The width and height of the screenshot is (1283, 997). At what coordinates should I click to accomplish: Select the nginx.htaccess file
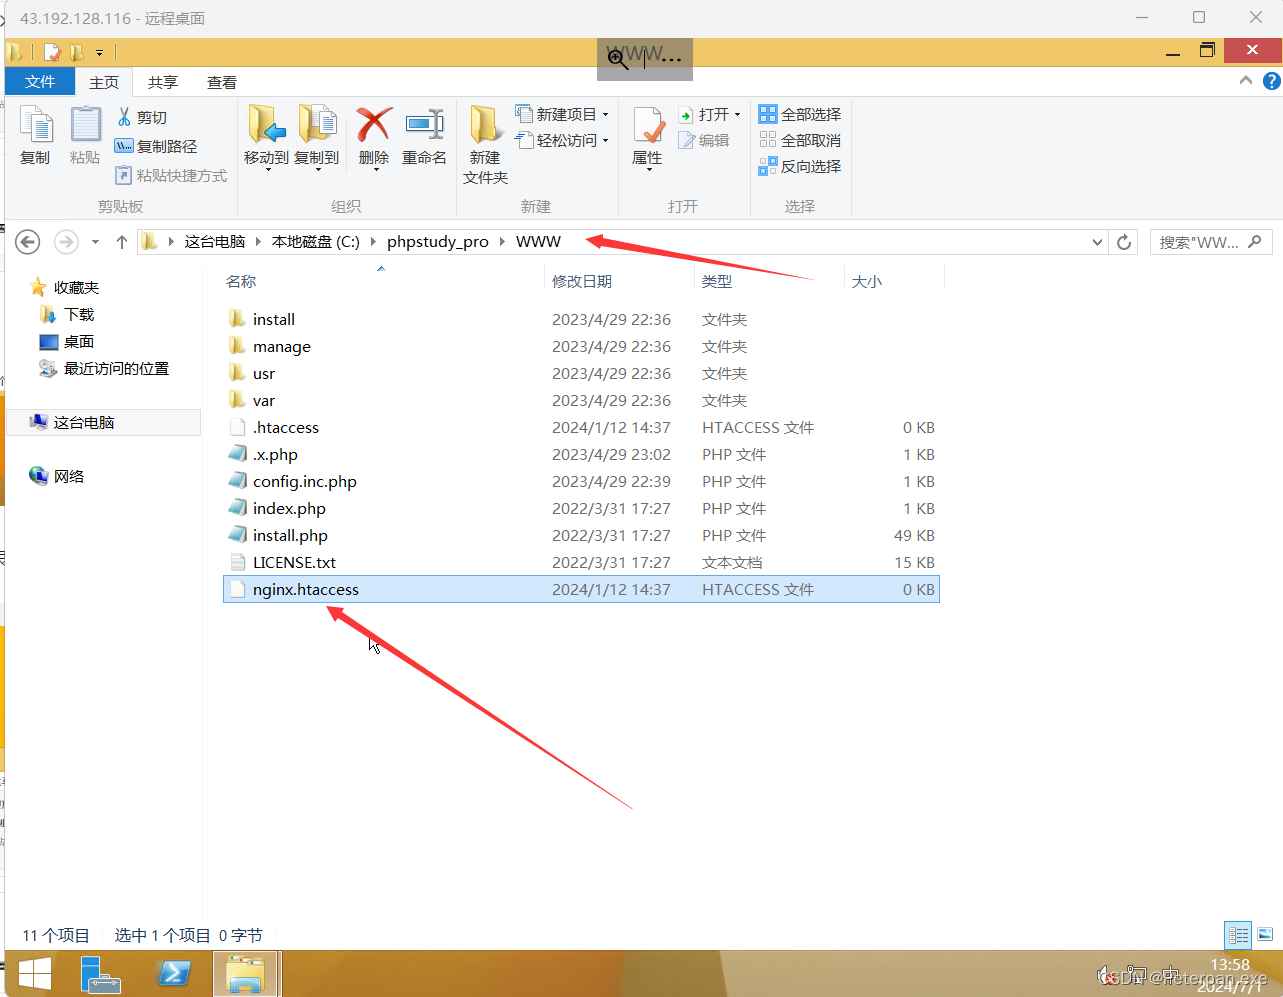(x=581, y=589)
